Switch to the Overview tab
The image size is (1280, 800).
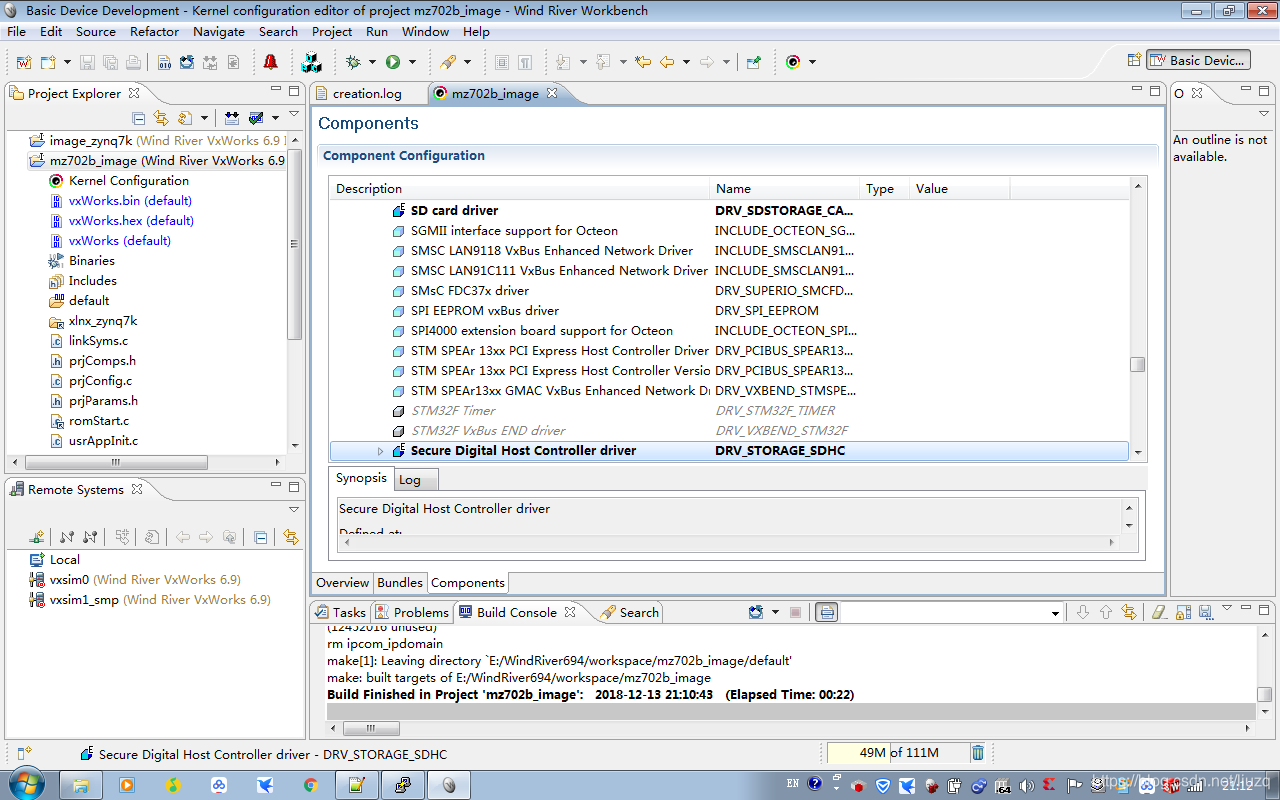tap(343, 582)
